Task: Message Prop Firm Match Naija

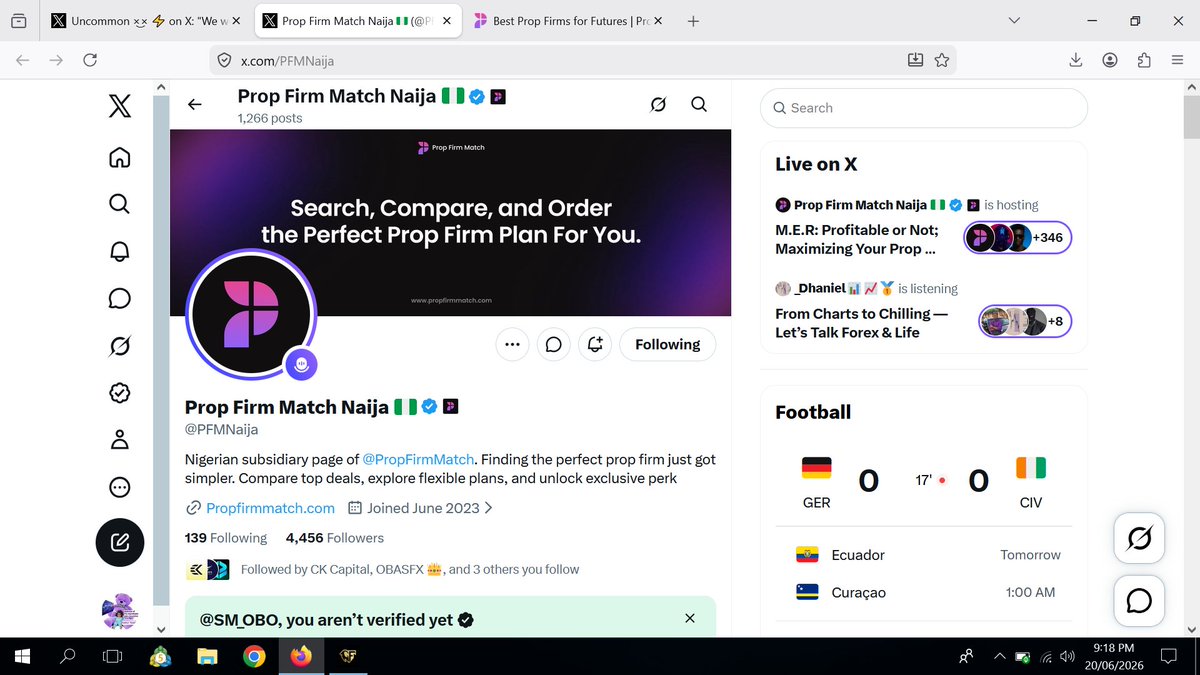Action: [554, 344]
